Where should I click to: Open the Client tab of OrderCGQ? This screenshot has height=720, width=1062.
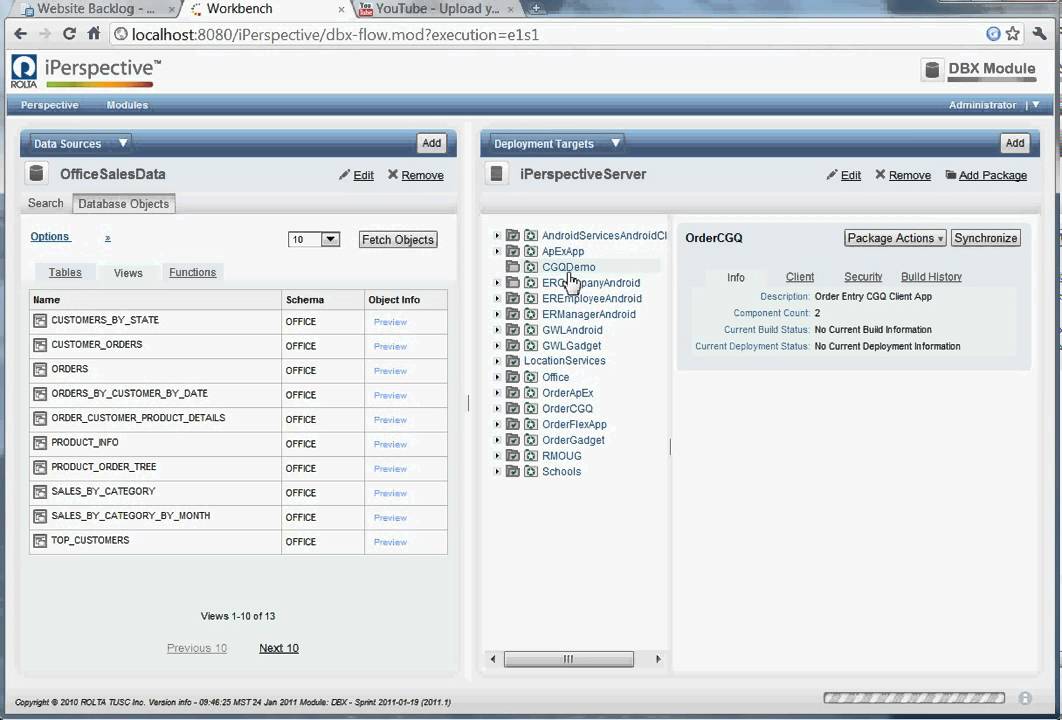click(x=799, y=277)
